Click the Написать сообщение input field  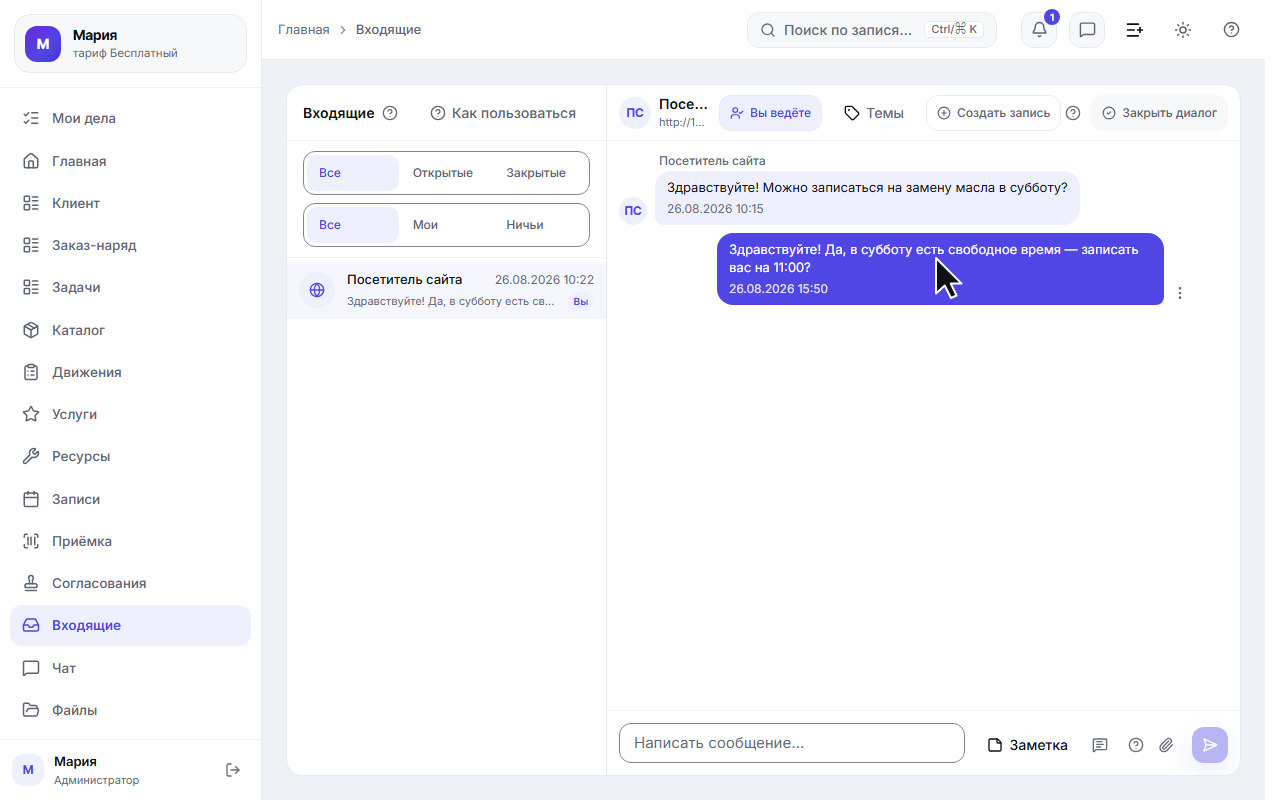[x=792, y=743]
